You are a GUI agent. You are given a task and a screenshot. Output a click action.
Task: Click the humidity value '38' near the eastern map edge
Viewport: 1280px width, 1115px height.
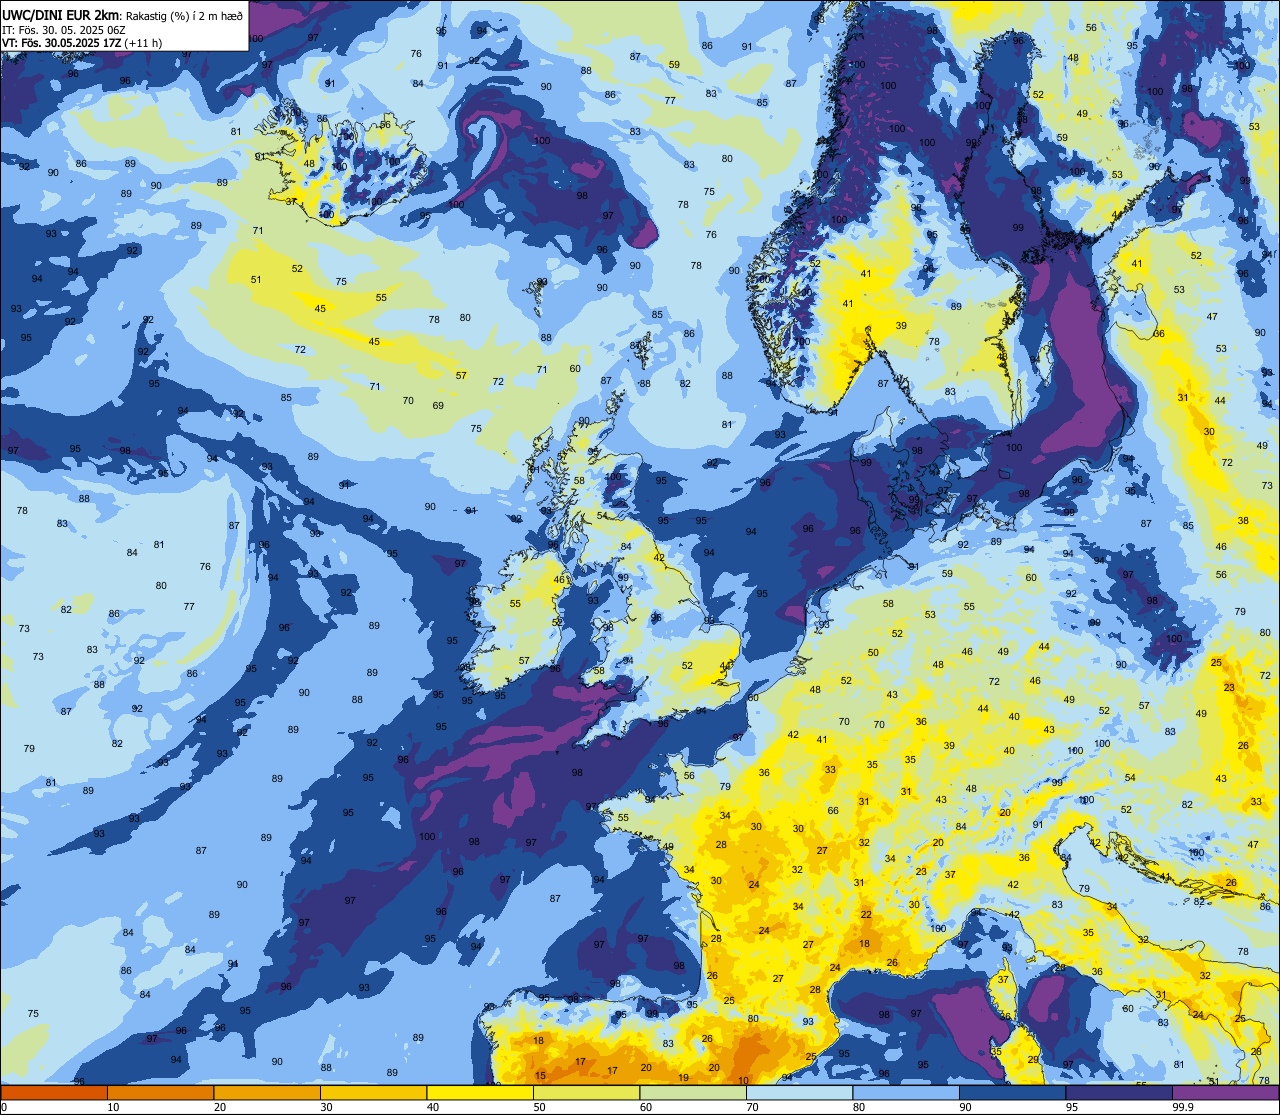[x=1243, y=521]
